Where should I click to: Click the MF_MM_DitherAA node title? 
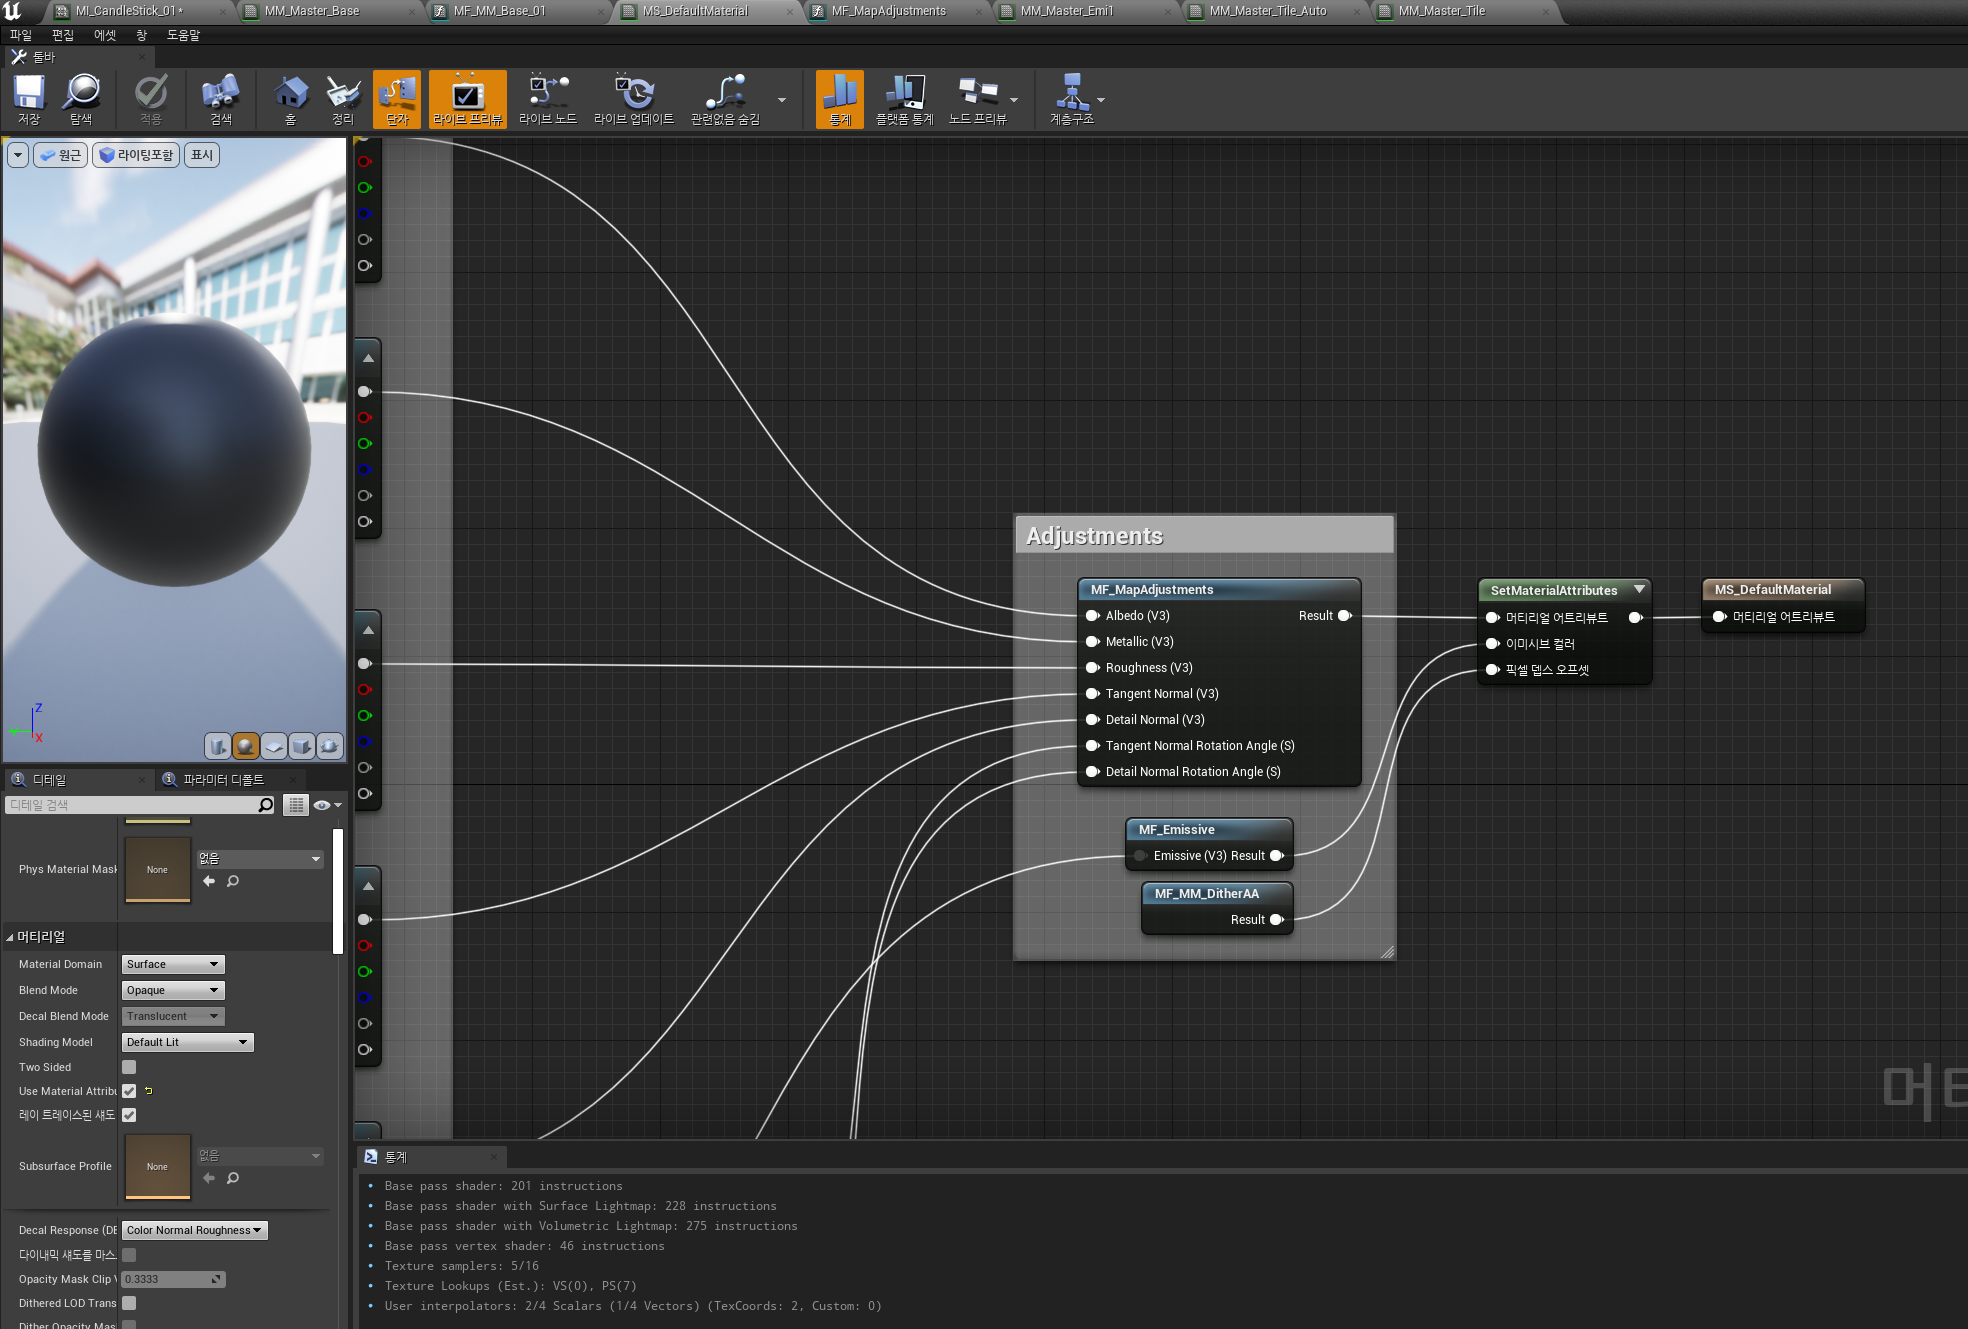pyautogui.click(x=1207, y=894)
